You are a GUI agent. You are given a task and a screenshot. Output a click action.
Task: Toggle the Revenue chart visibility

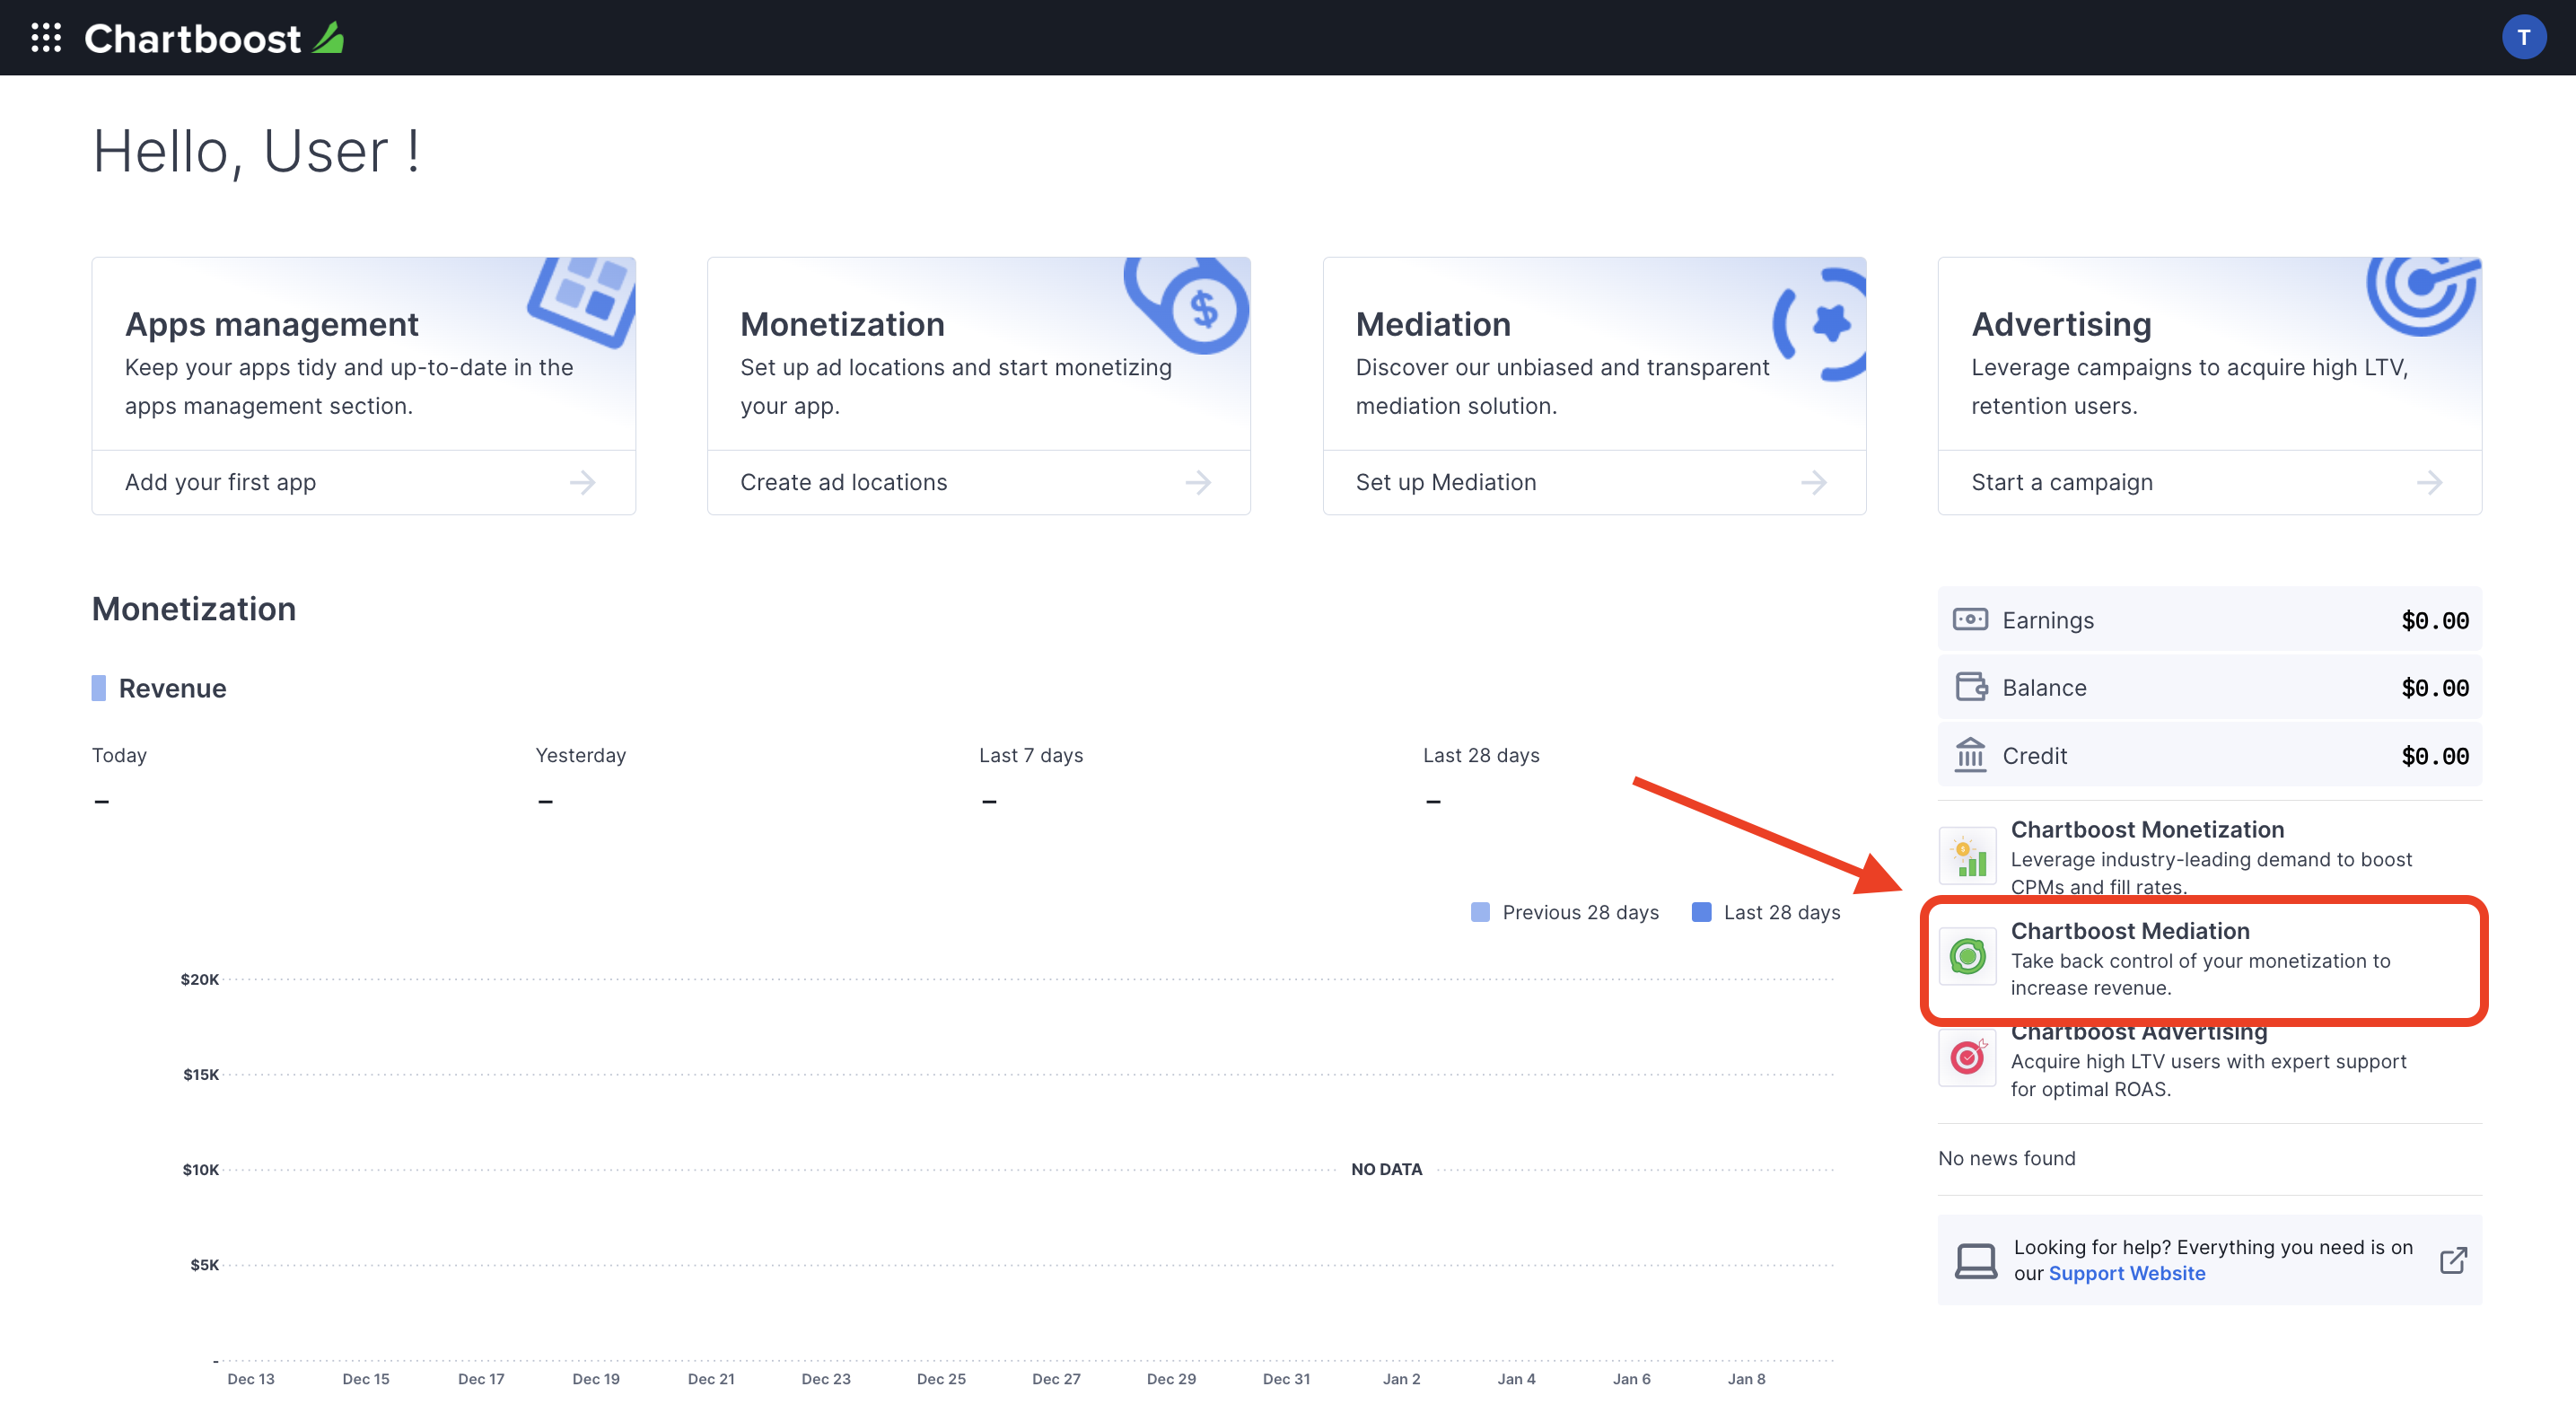[x=98, y=686]
